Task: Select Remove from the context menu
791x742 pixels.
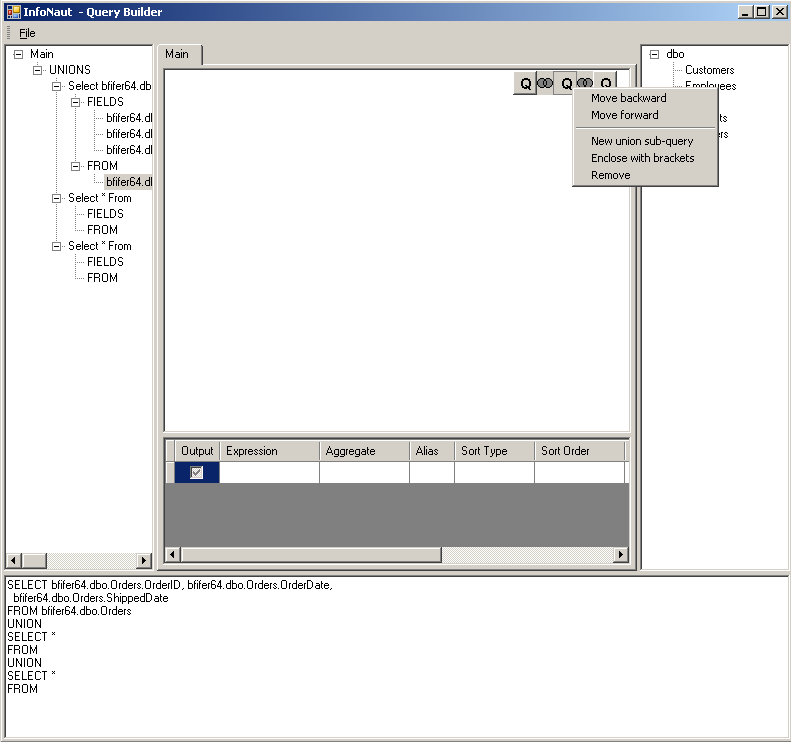Action: 610,175
